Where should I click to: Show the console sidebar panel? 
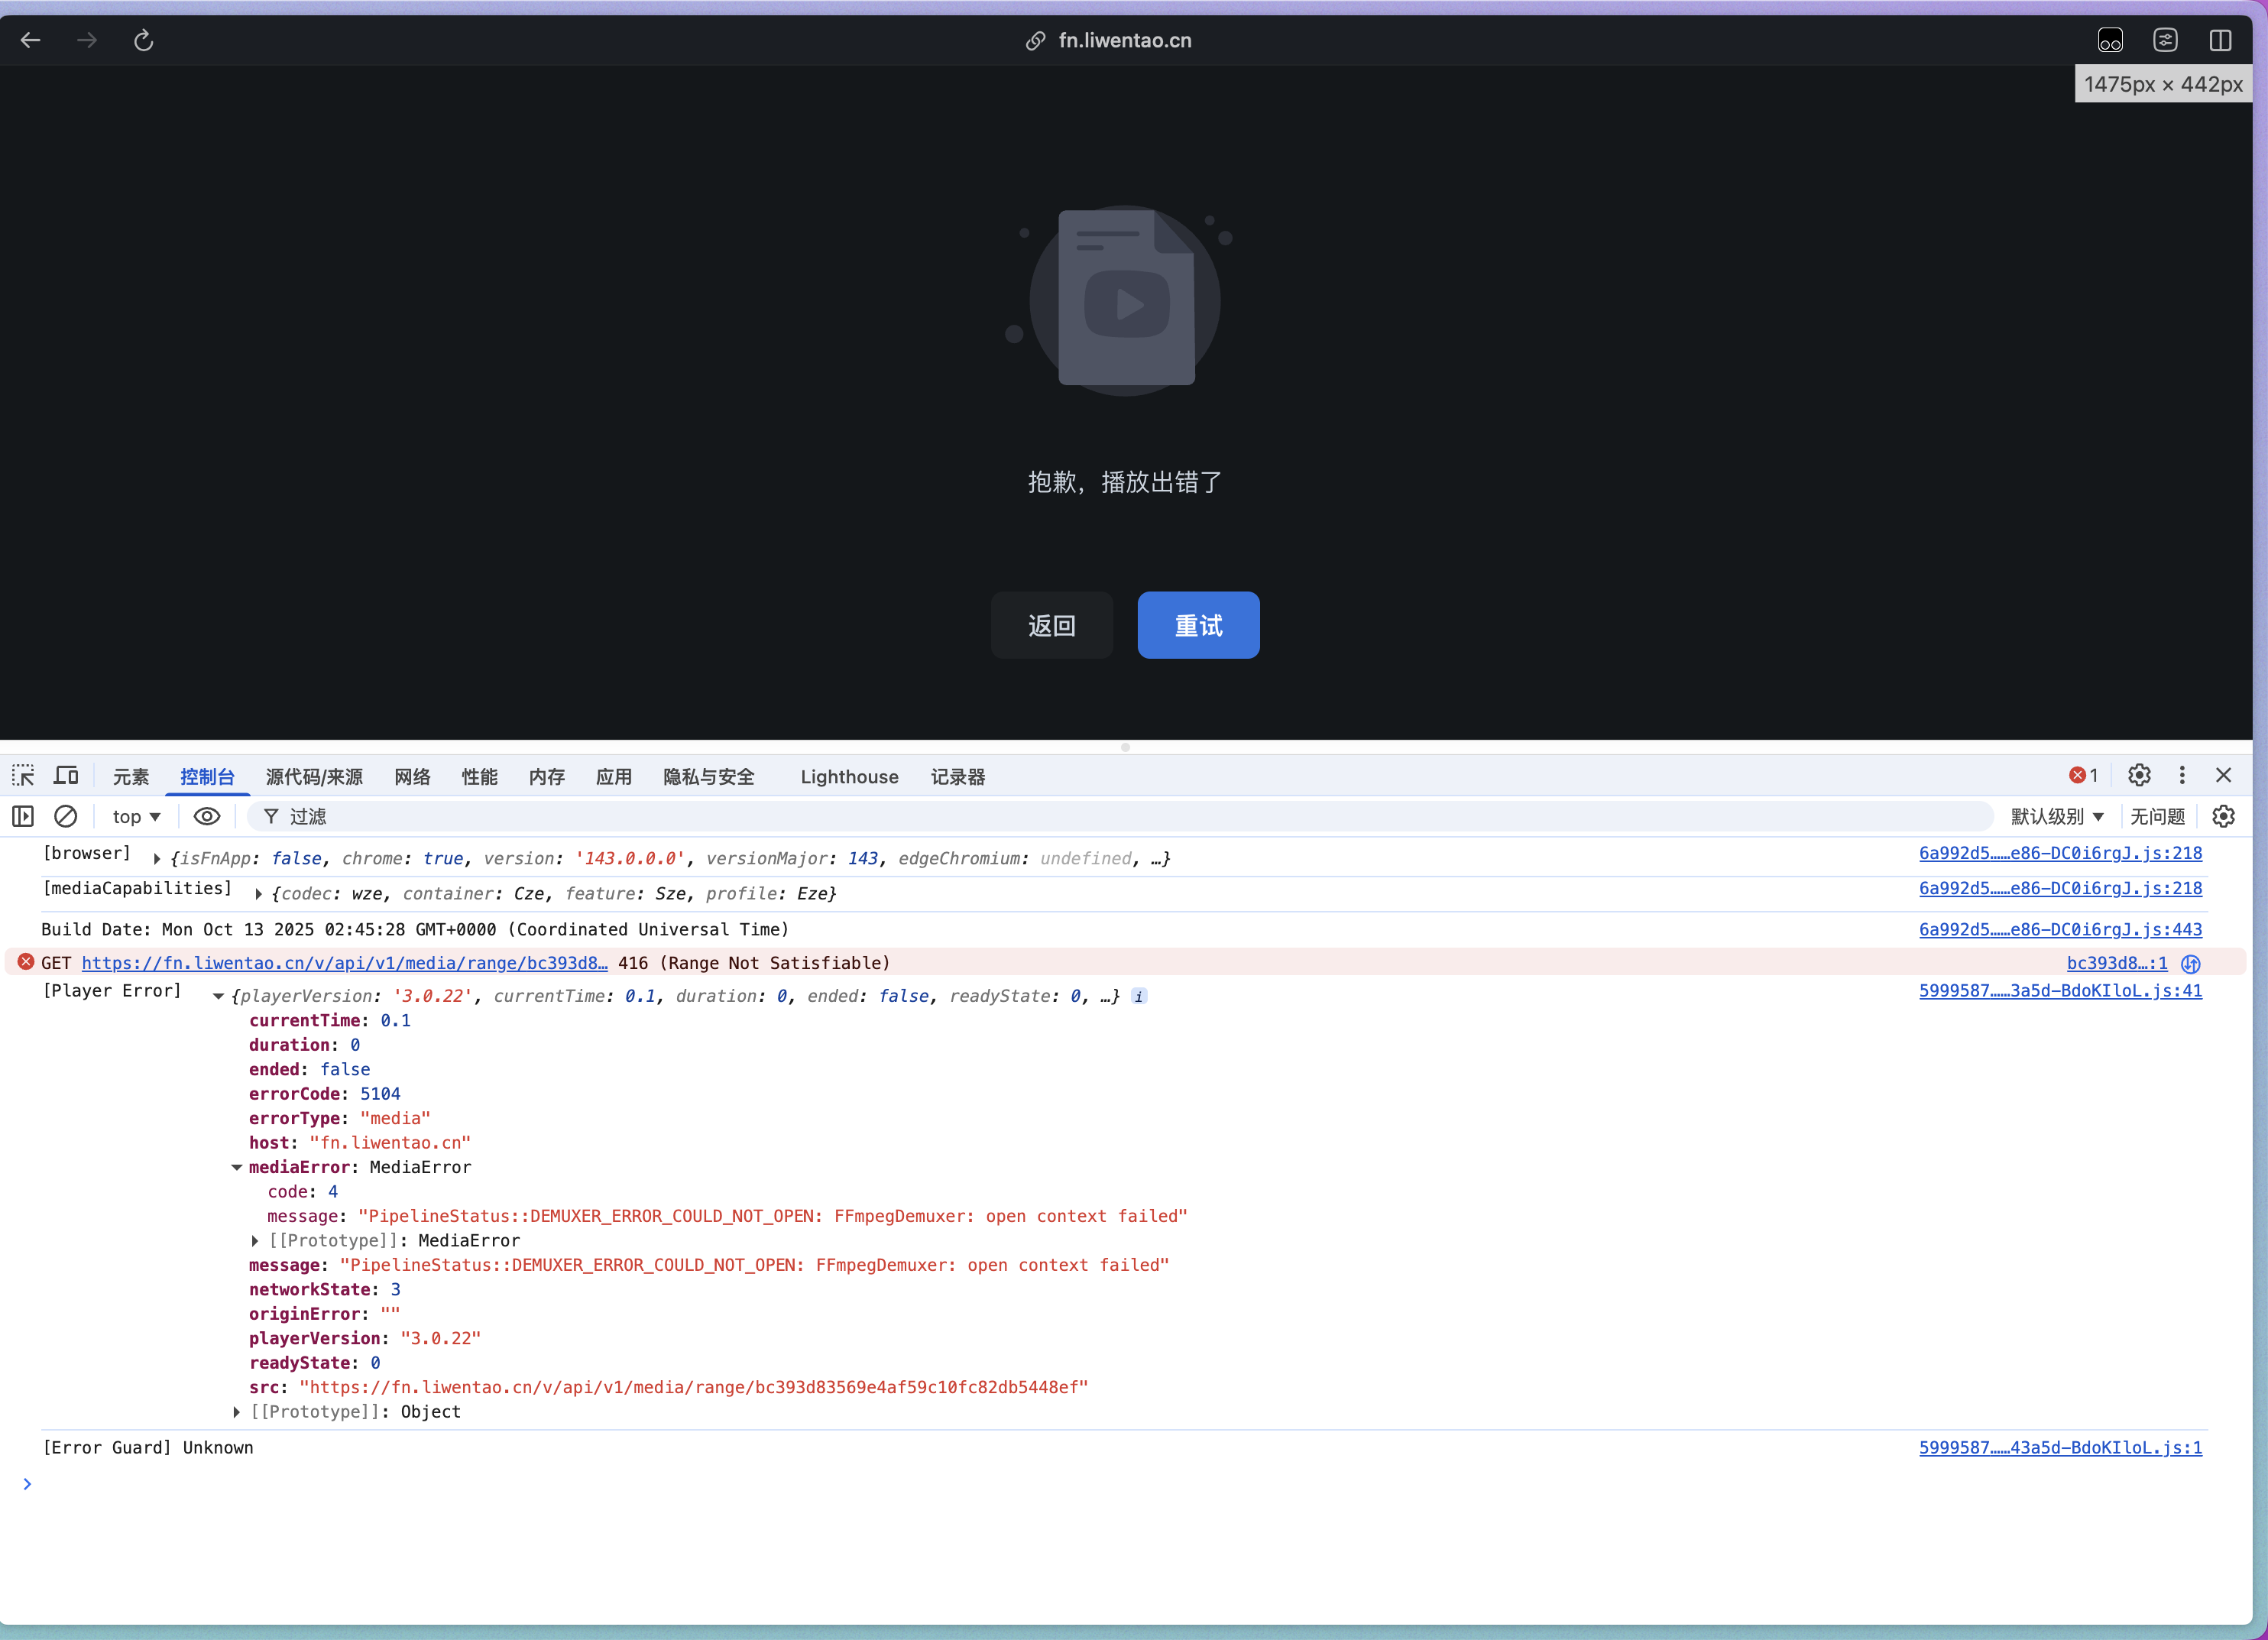tap(23, 817)
